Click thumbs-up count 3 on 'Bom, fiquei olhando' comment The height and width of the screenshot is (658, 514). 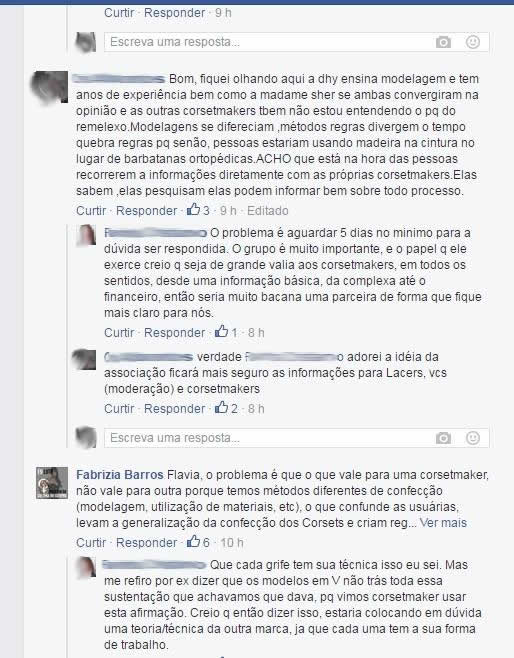point(206,211)
